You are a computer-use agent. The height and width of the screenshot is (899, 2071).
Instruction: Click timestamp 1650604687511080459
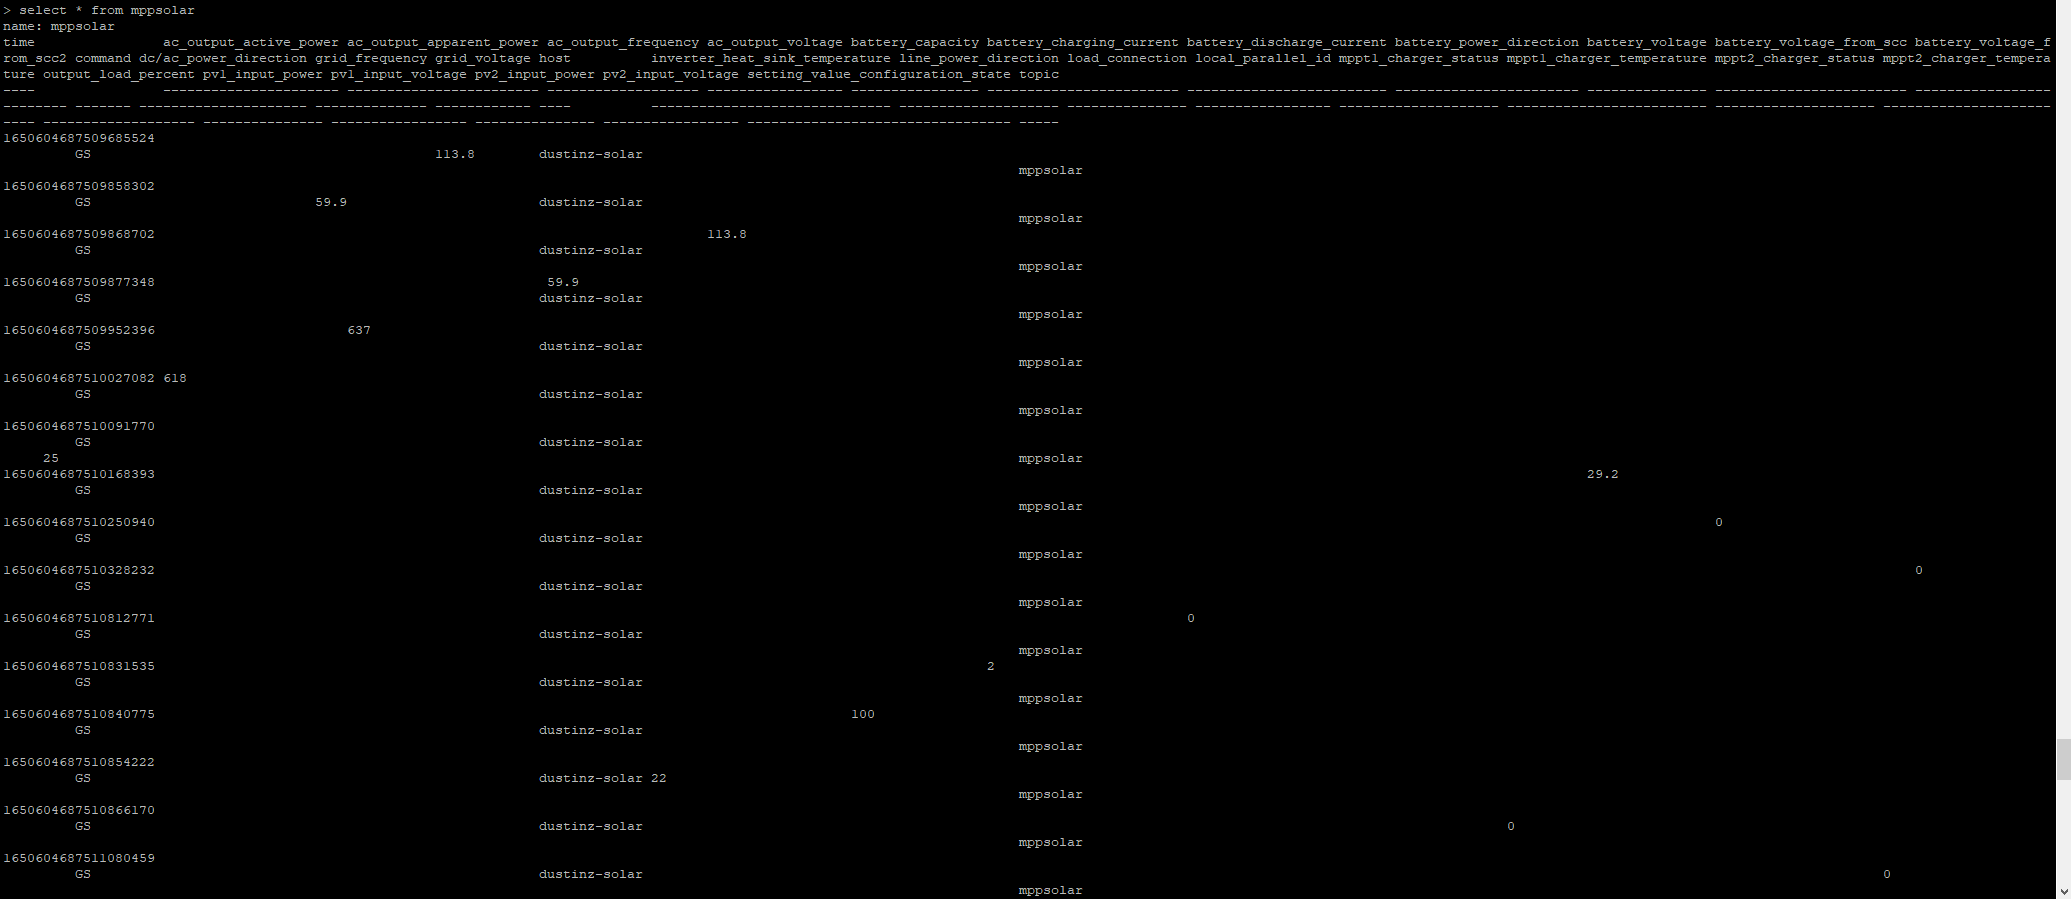(79, 858)
